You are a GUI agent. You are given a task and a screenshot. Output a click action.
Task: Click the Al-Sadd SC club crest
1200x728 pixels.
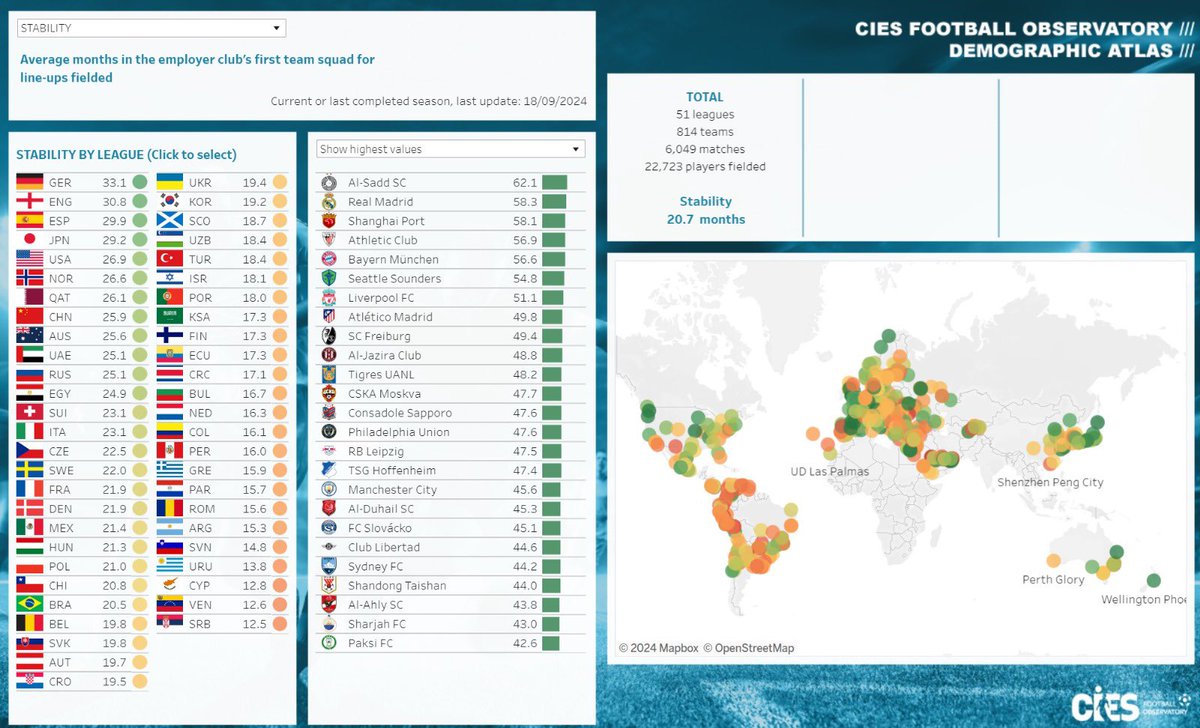[329, 183]
